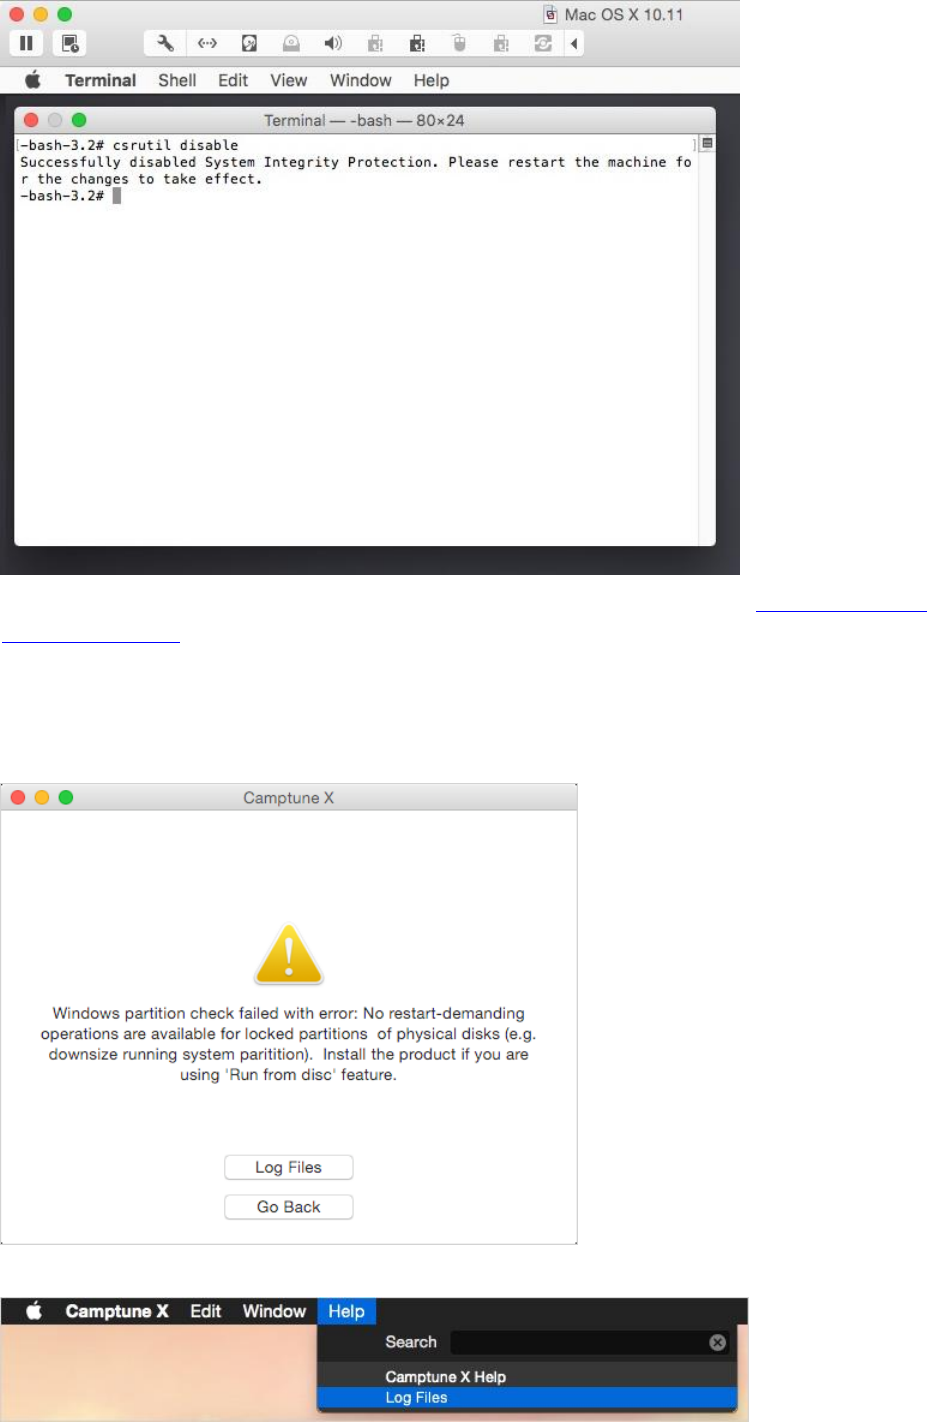927x1422 pixels.
Task: Open the Terminal application menu
Action: [x=100, y=80]
